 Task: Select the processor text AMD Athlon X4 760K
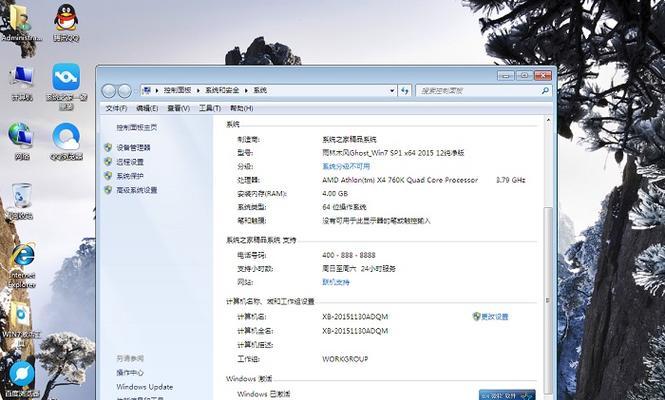pyautogui.click(x=400, y=180)
